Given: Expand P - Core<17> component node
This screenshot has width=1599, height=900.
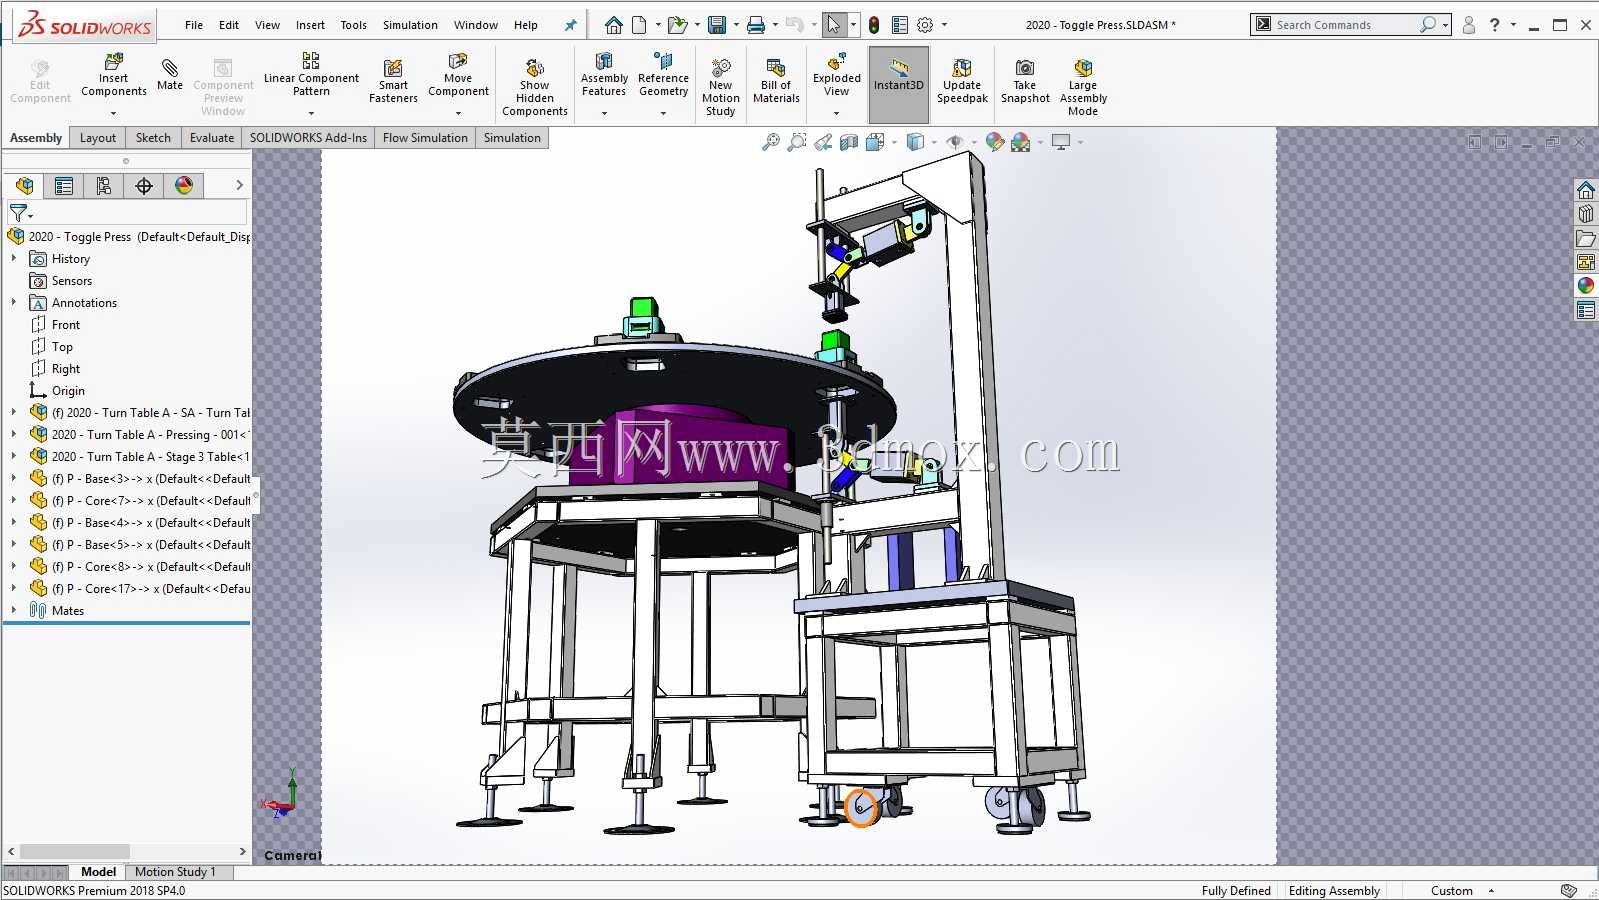Looking at the screenshot, I should click(14, 588).
